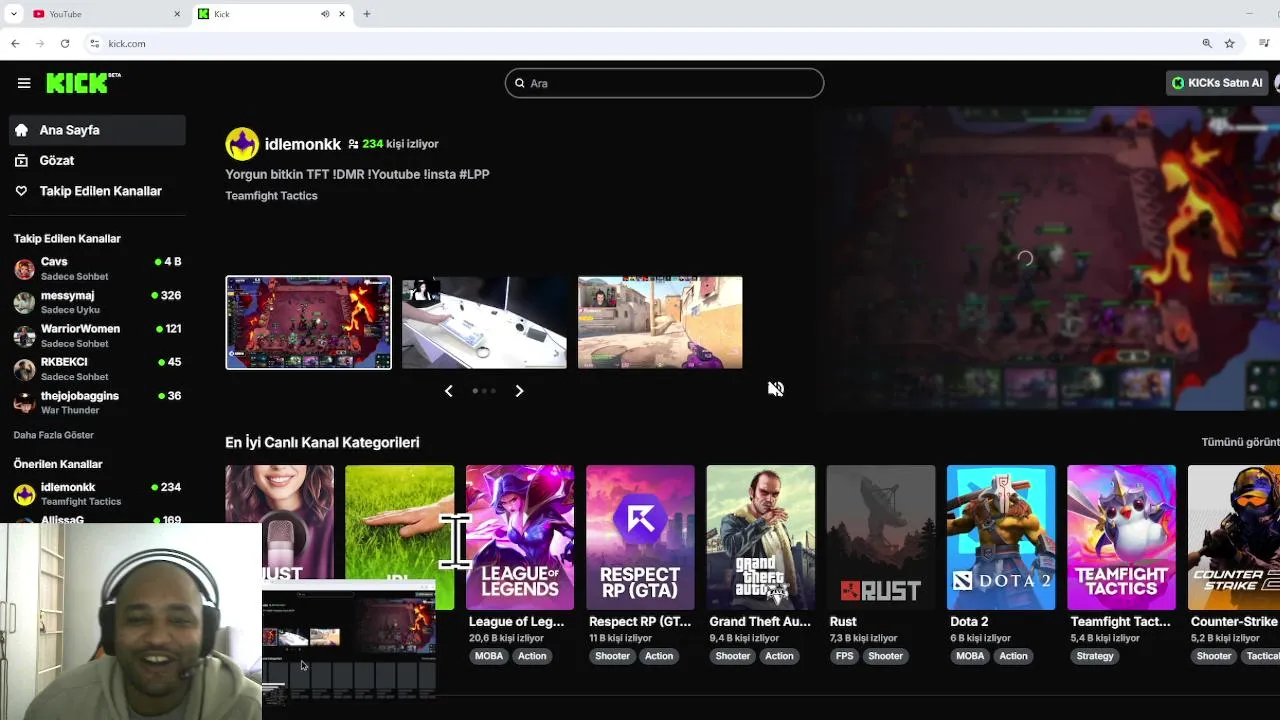Viewport: 1280px width, 720px height.
Task: Open the hamburger sidebar menu
Action: (24, 83)
